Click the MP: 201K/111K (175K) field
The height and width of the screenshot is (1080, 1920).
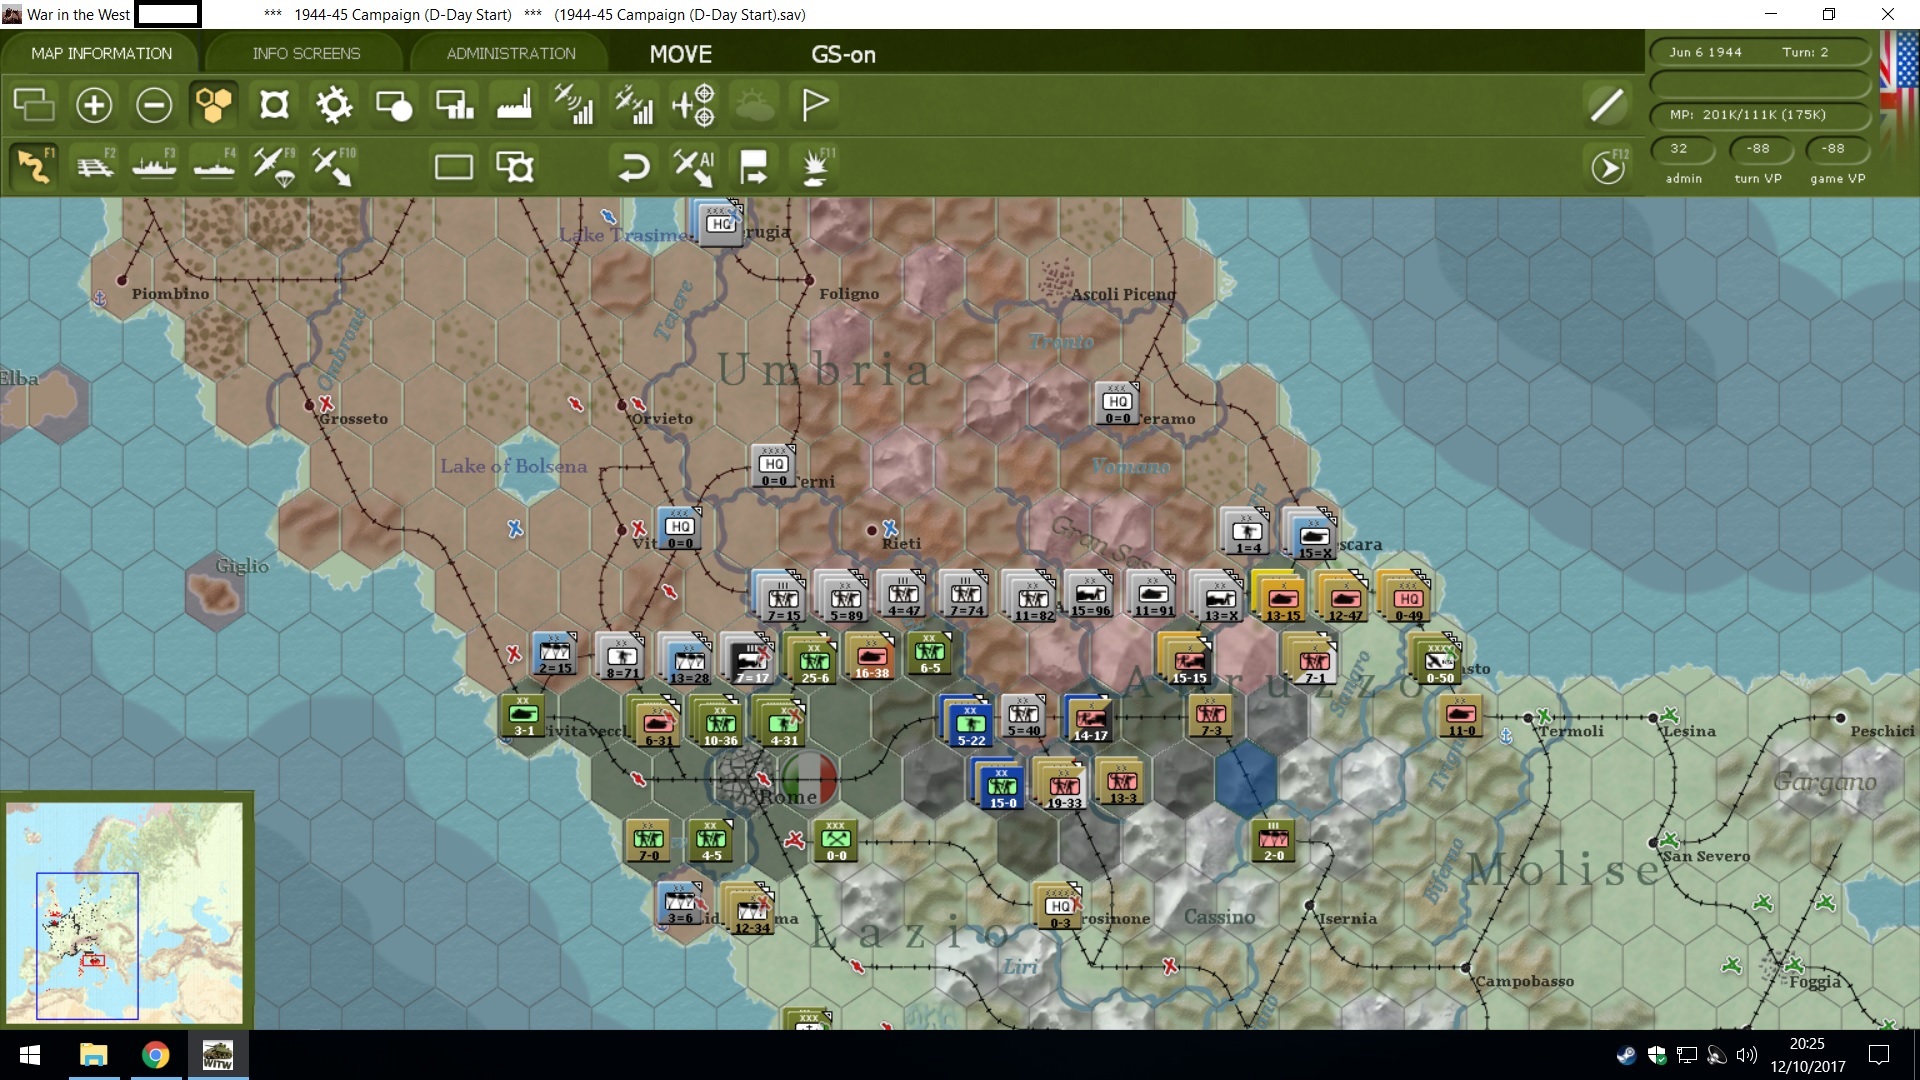tap(1759, 114)
